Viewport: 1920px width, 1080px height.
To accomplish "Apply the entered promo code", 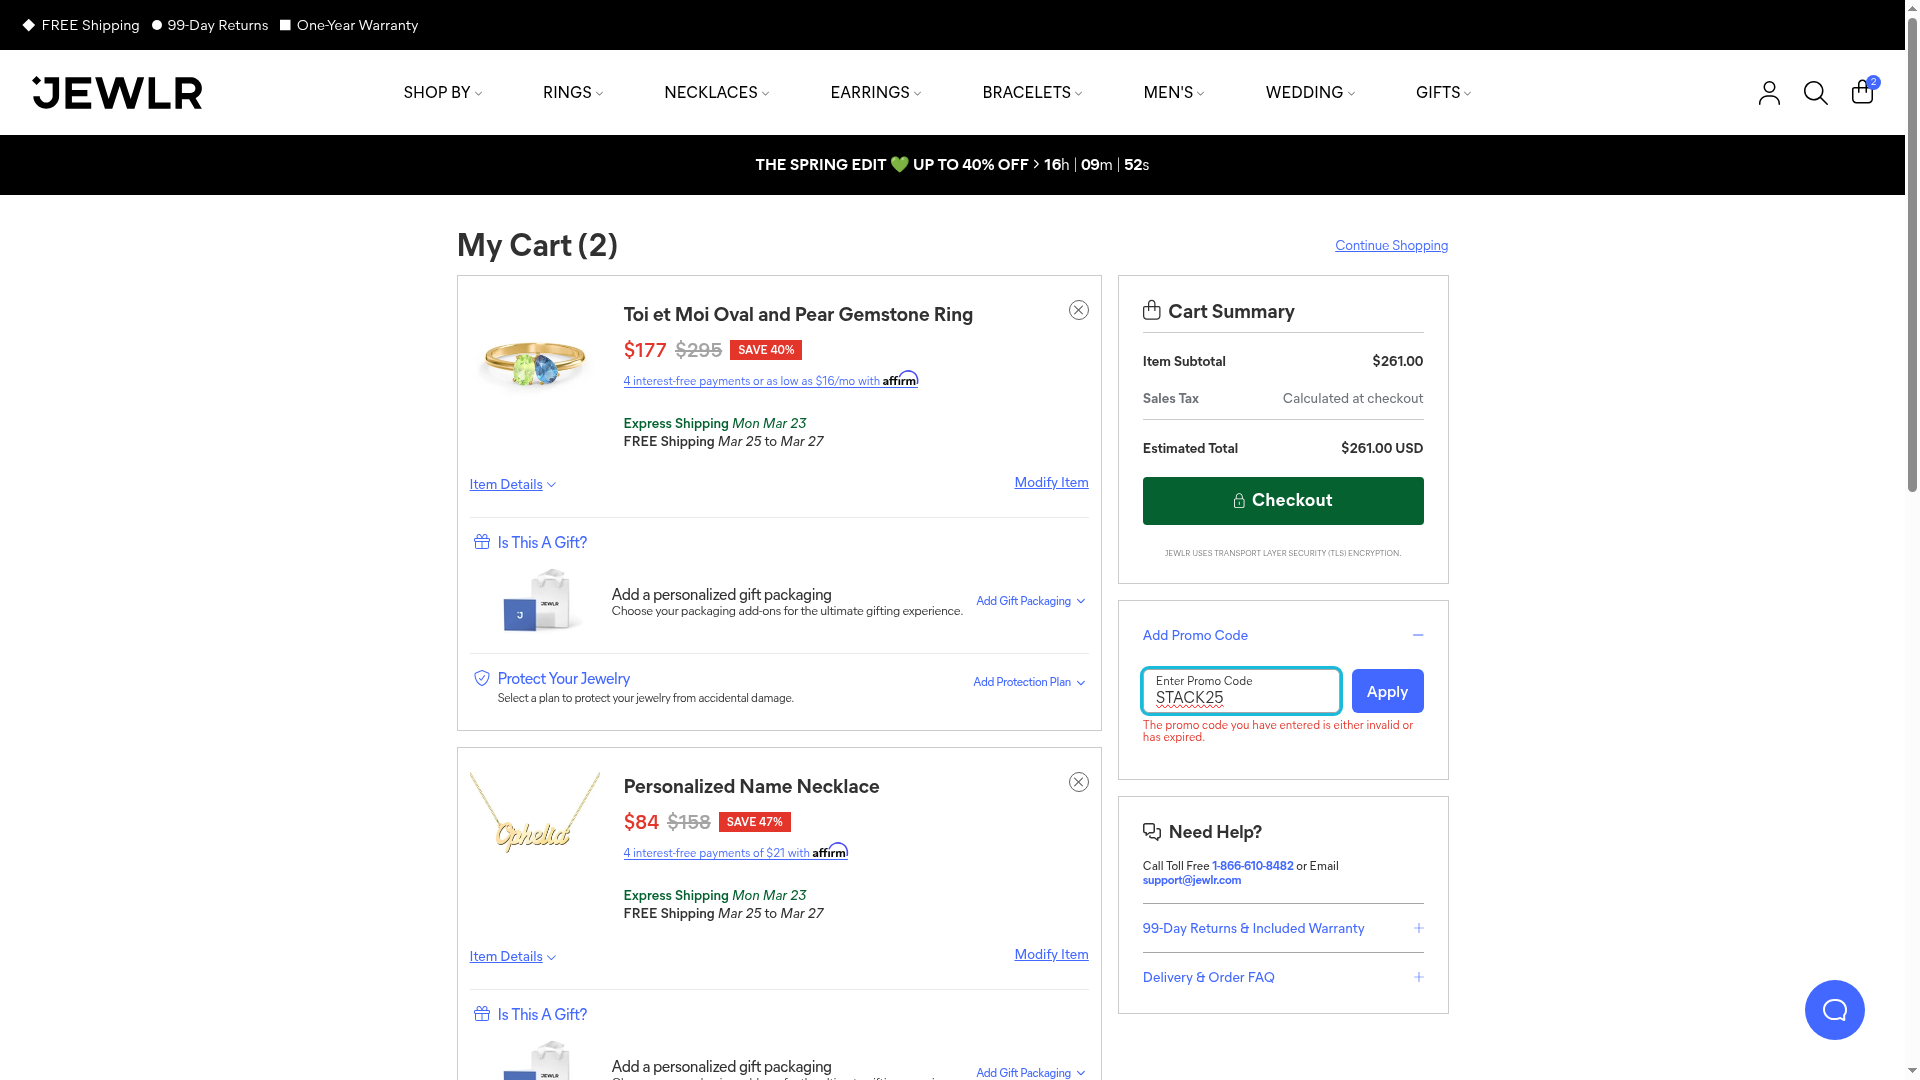I will (x=1387, y=691).
